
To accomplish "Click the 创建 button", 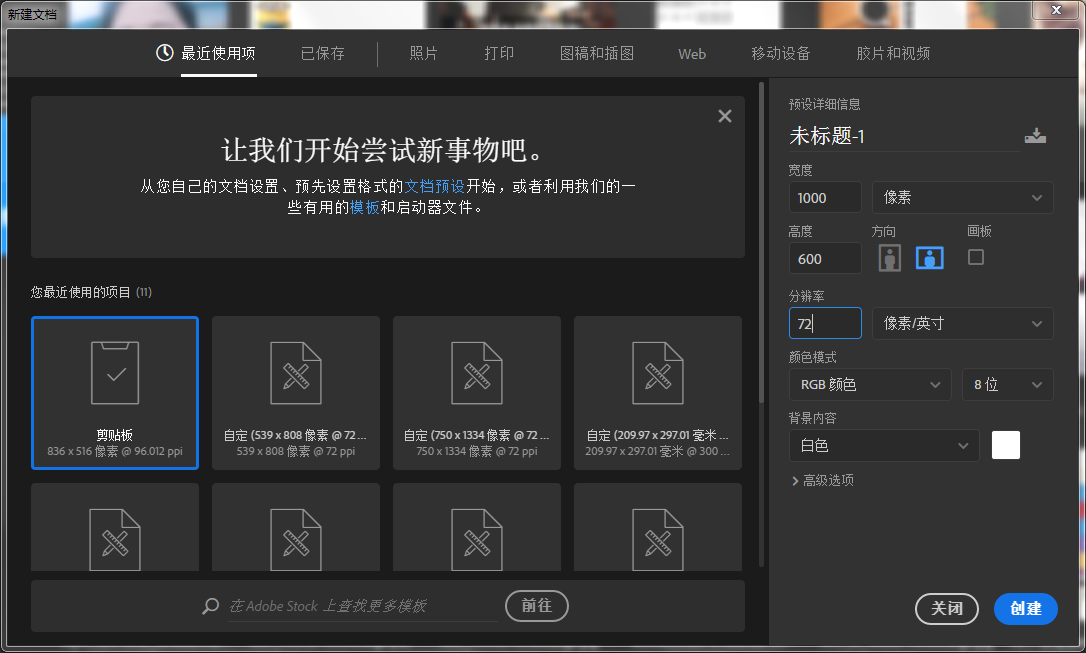I will (1025, 609).
